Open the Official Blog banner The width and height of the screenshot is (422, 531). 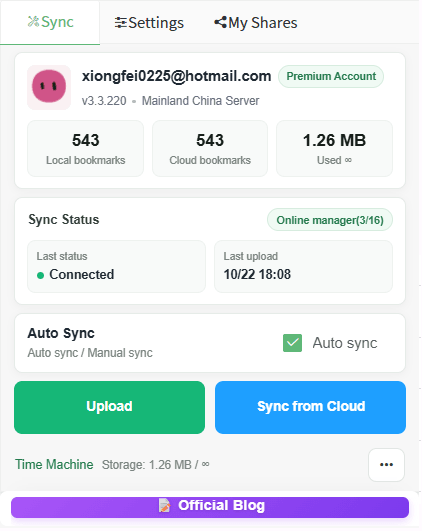210,507
